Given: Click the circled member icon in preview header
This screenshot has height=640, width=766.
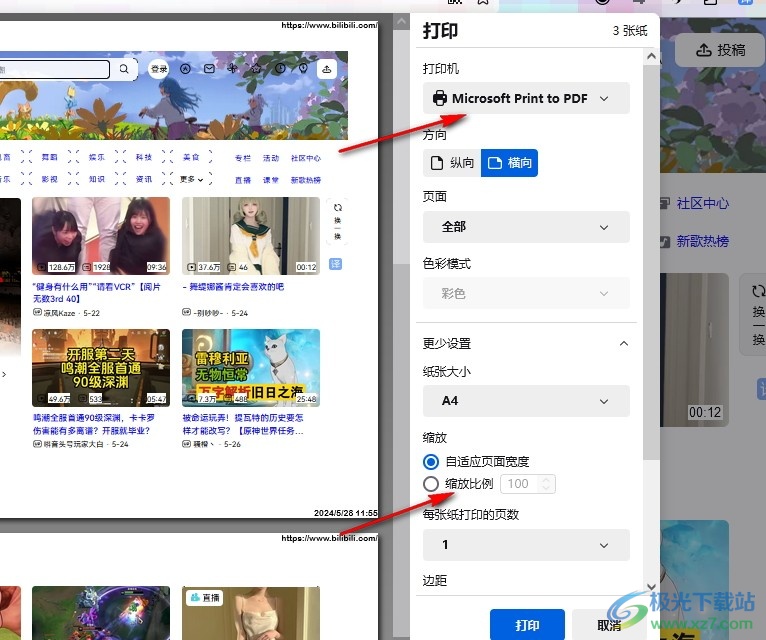Looking at the screenshot, I should (185, 69).
